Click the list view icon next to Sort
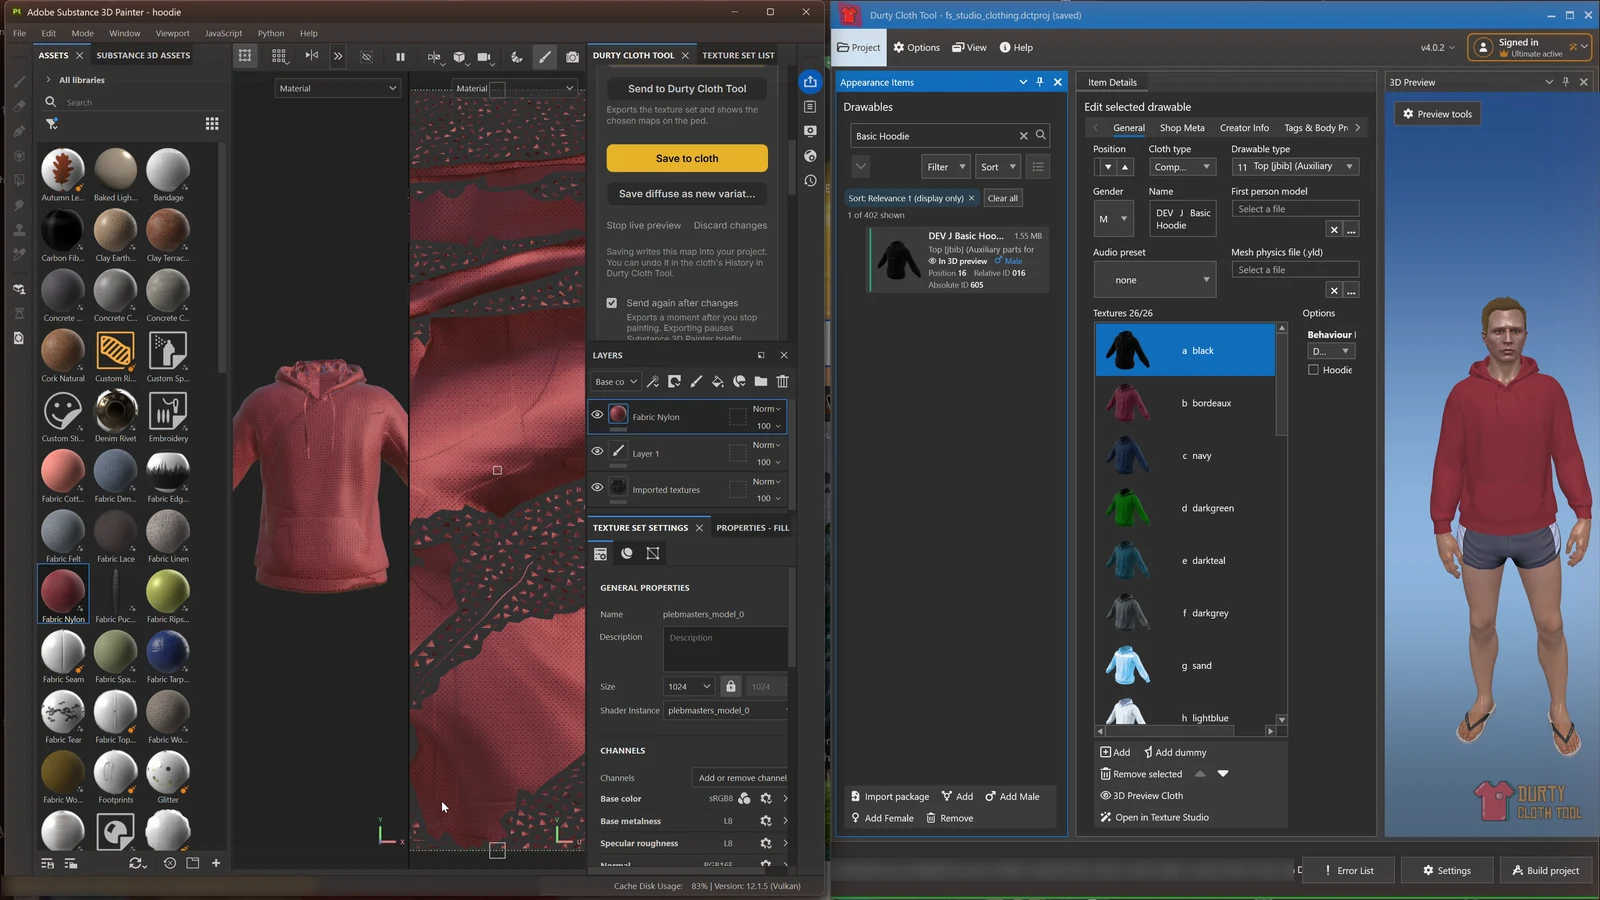The width and height of the screenshot is (1600, 900). click(x=1038, y=167)
